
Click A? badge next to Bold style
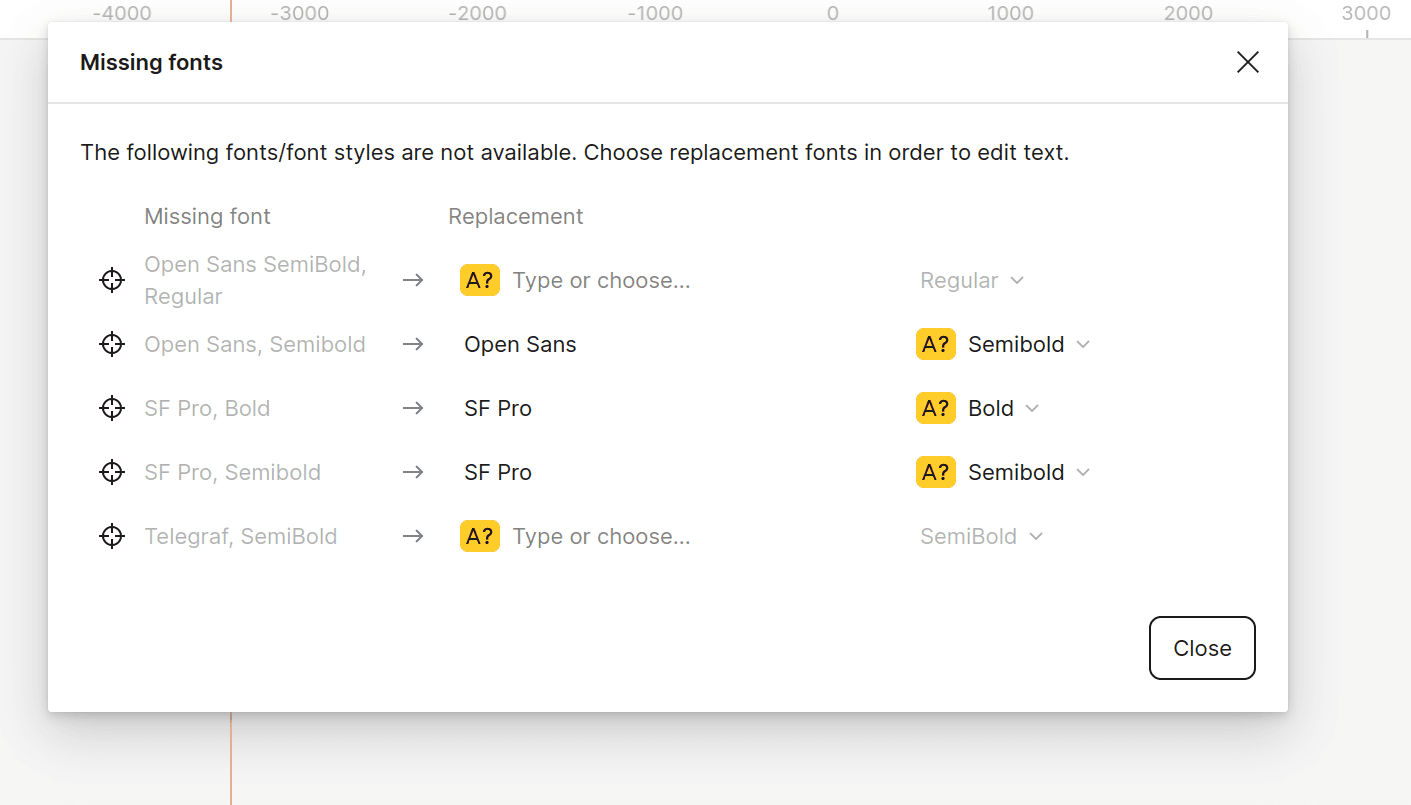coord(935,408)
